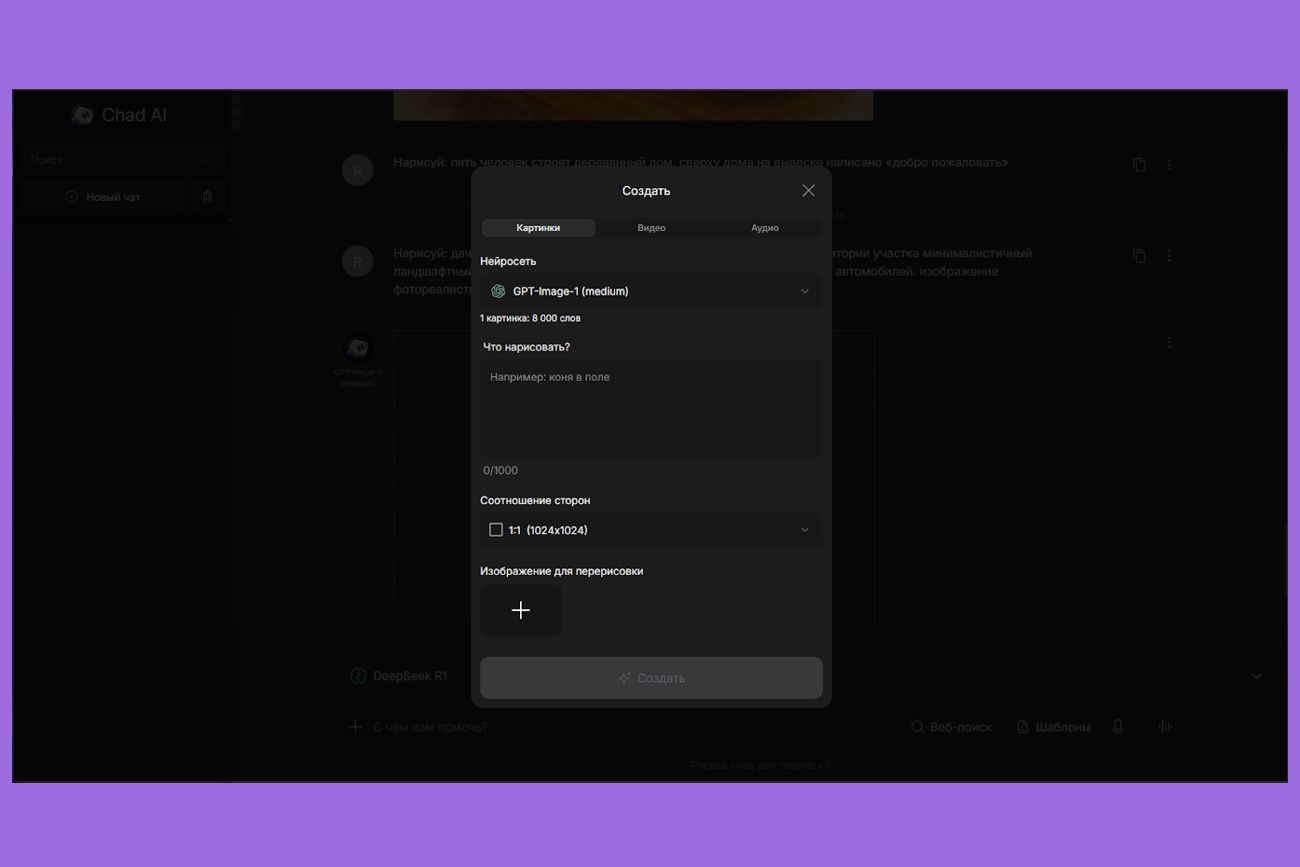Open more options for second message
Image resolution: width=1300 pixels, height=867 pixels.
(1169, 256)
